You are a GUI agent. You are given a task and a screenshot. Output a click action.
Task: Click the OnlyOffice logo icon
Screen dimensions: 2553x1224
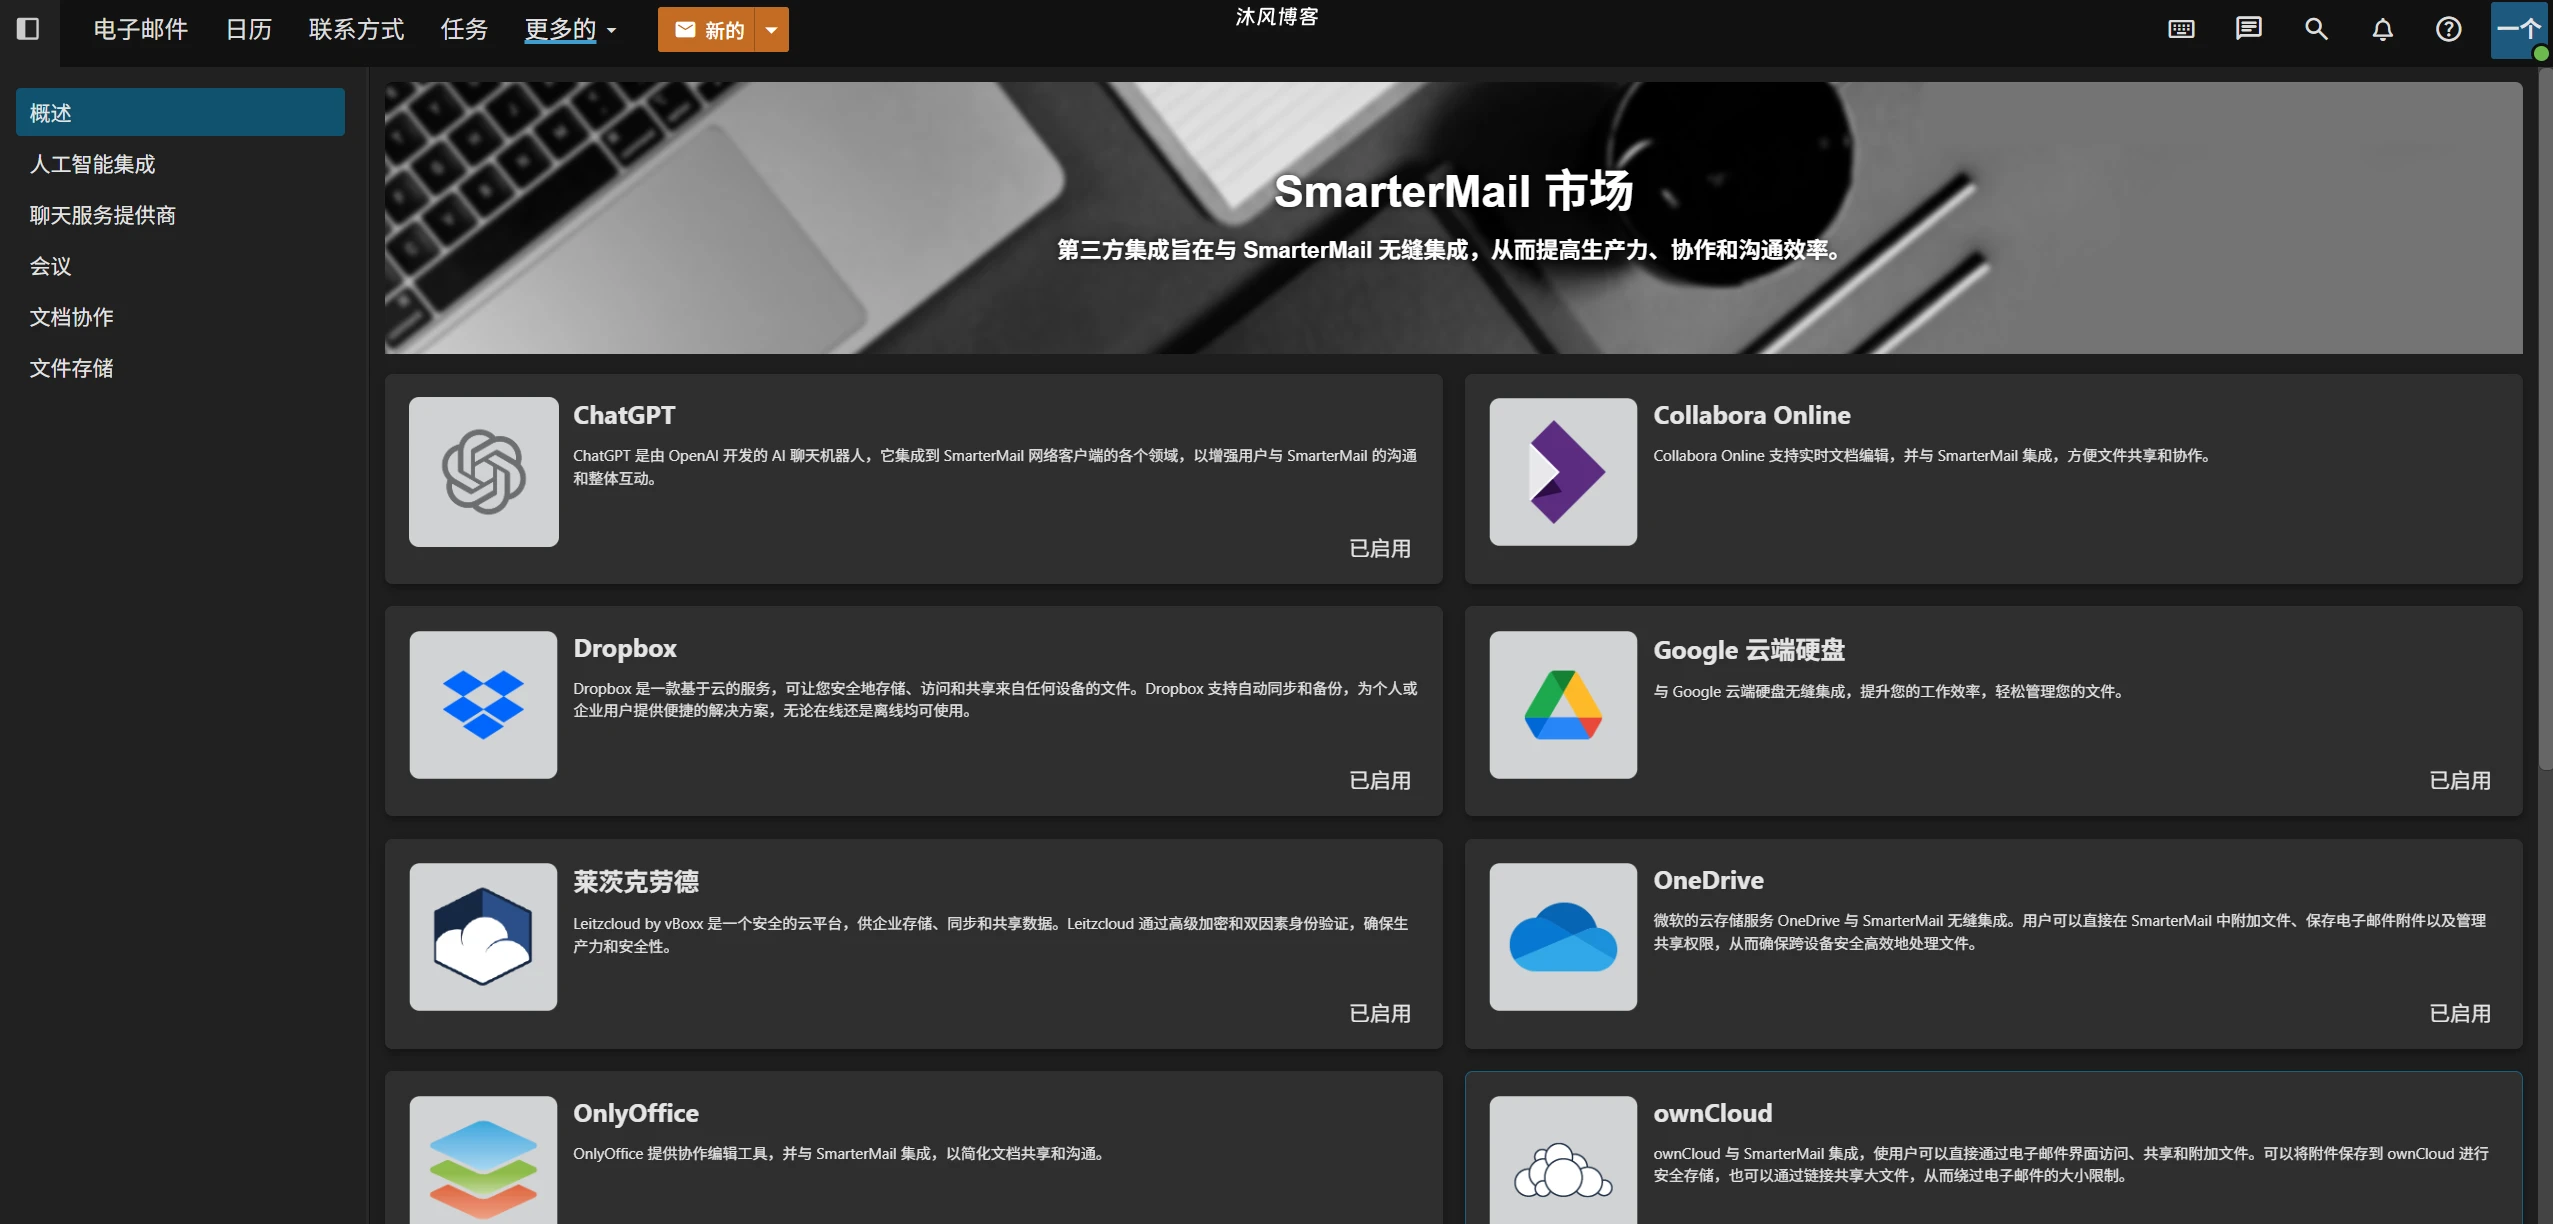pyautogui.click(x=483, y=1160)
